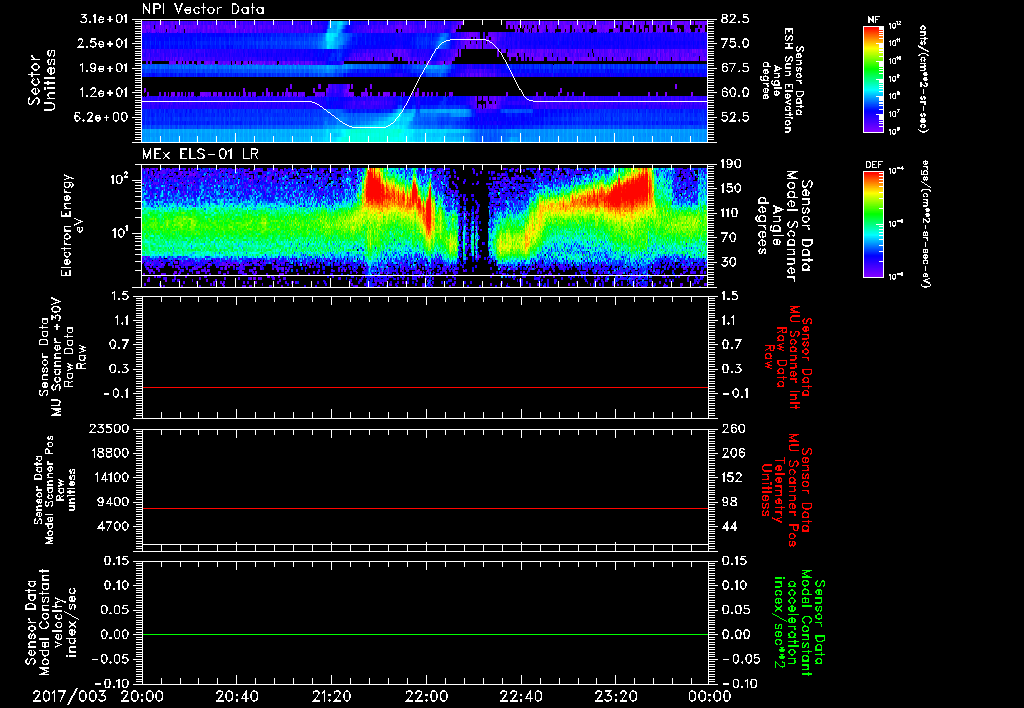Click the 'MEx ELS-01 LR' panel title
Image resolution: width=1024 pixels, height=708 pixels.
(x=199, y=154)
